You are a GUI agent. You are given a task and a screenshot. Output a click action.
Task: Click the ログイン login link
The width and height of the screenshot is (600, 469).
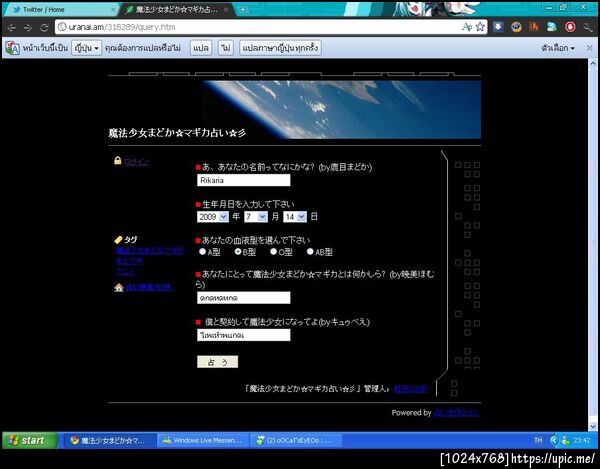pos(137,162)
